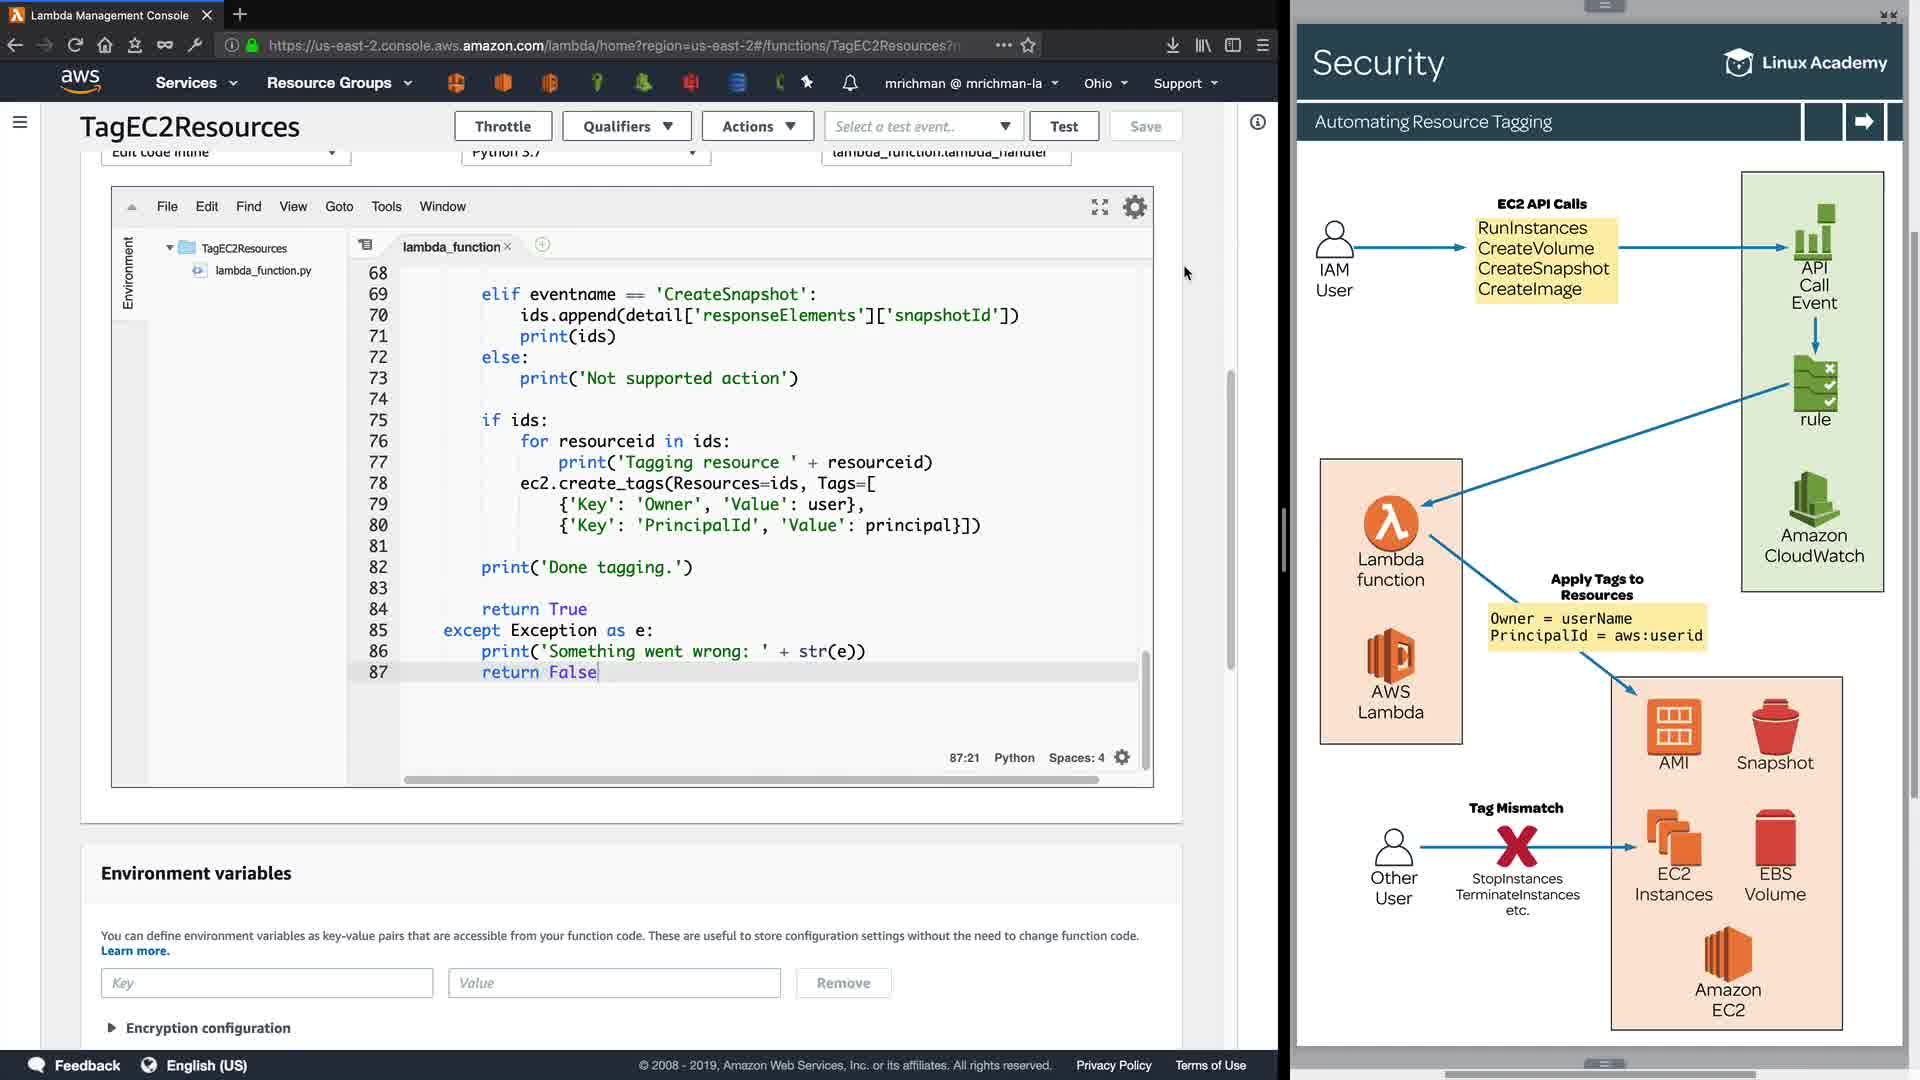Open the hamburger side navigation menu
Screen dimensions: 1920x1080
(20, 122)
